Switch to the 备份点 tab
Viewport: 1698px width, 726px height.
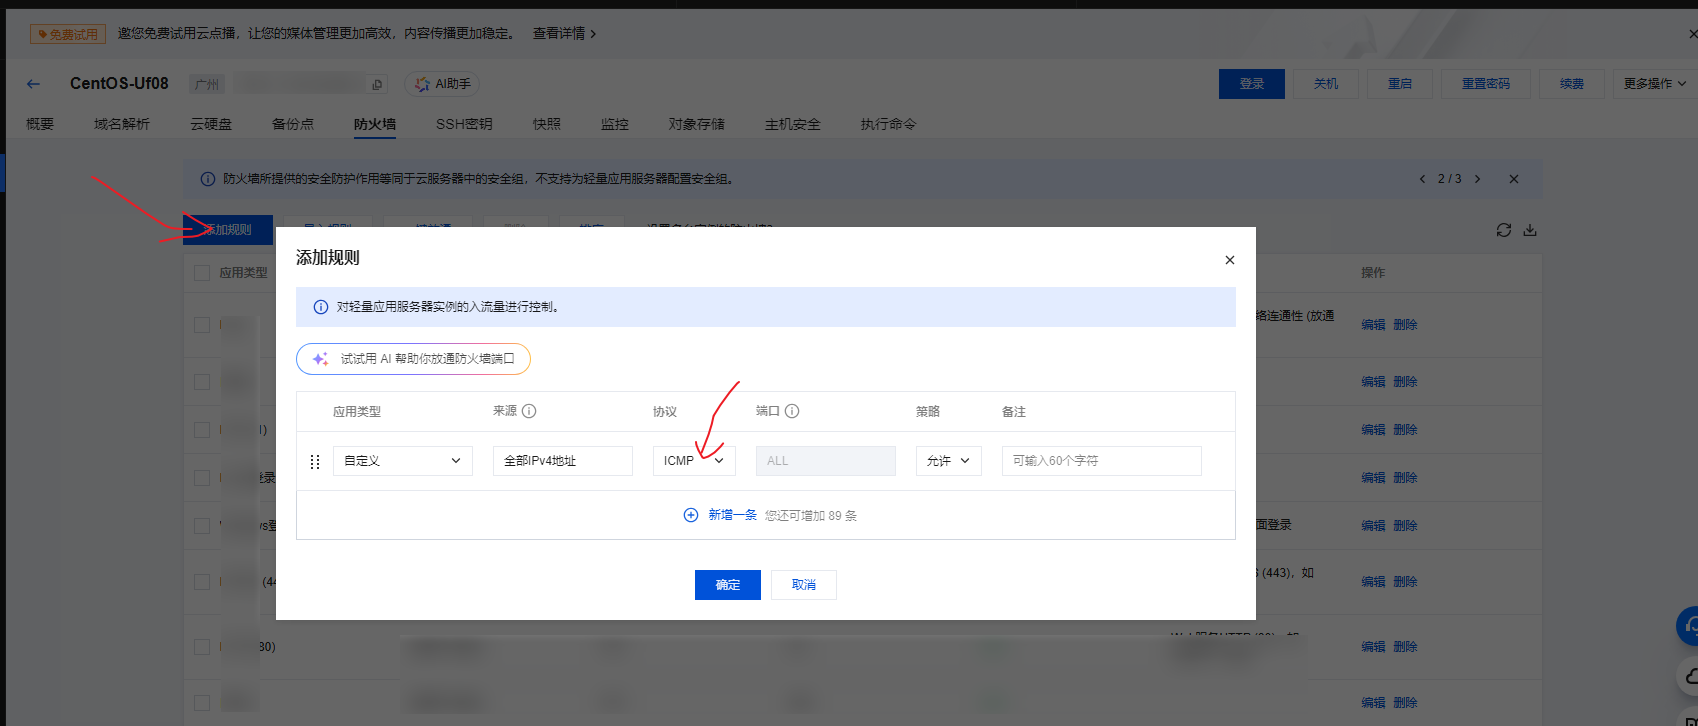coord(293,124)
